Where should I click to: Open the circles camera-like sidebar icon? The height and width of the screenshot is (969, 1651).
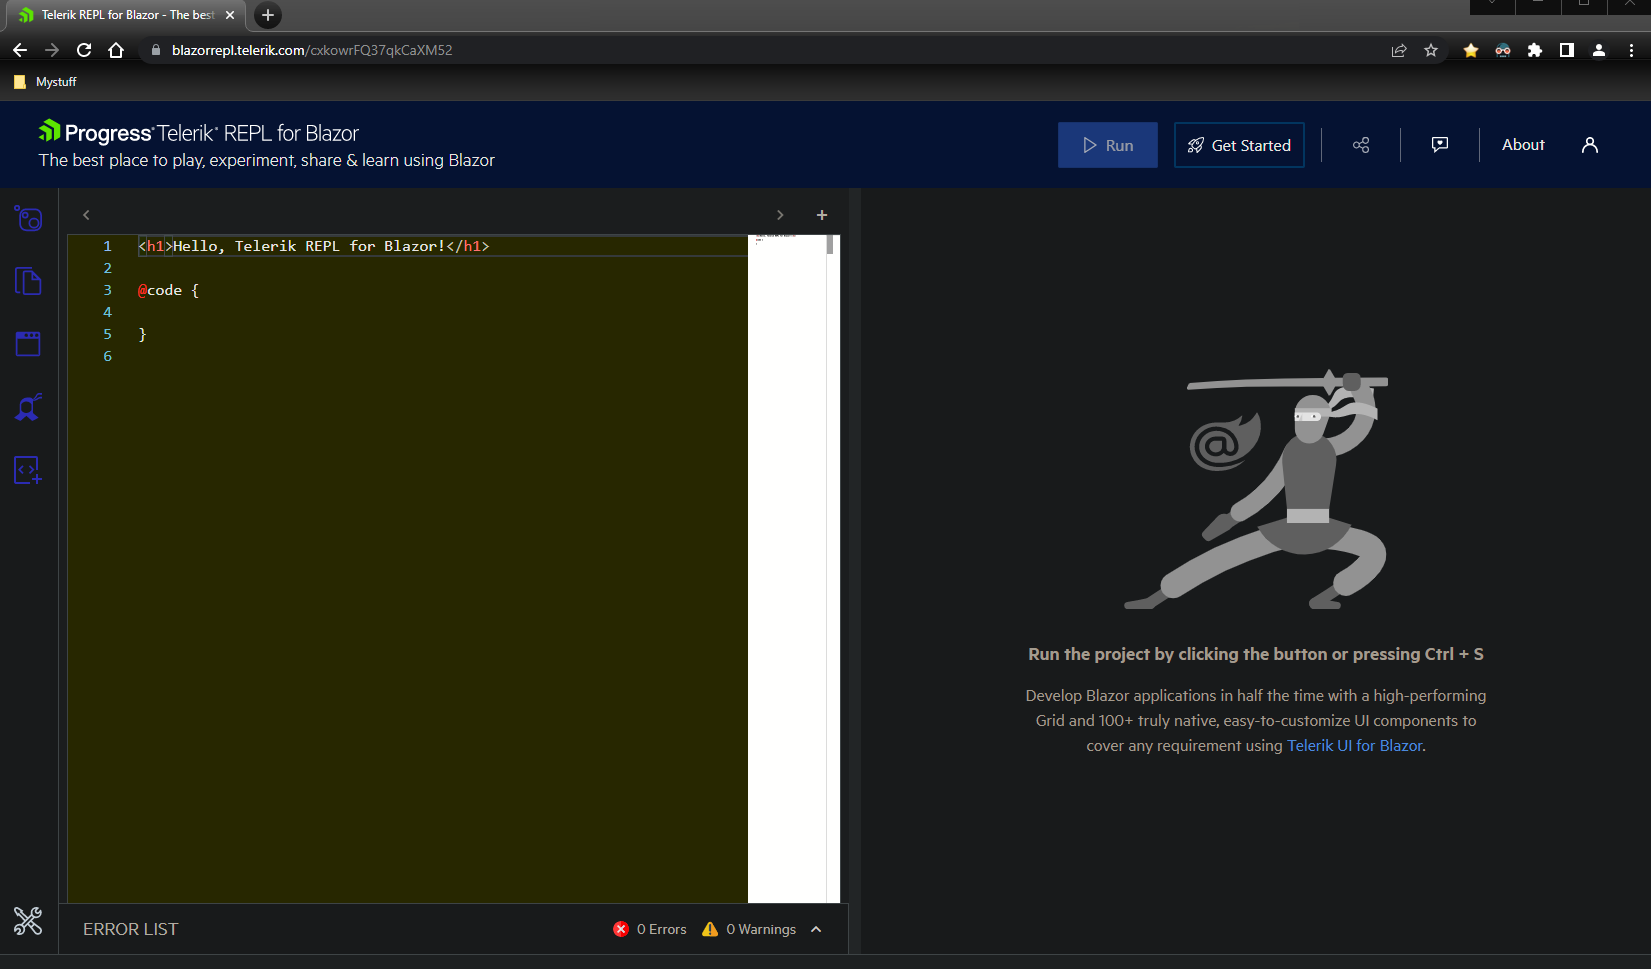tap(28, 218)
